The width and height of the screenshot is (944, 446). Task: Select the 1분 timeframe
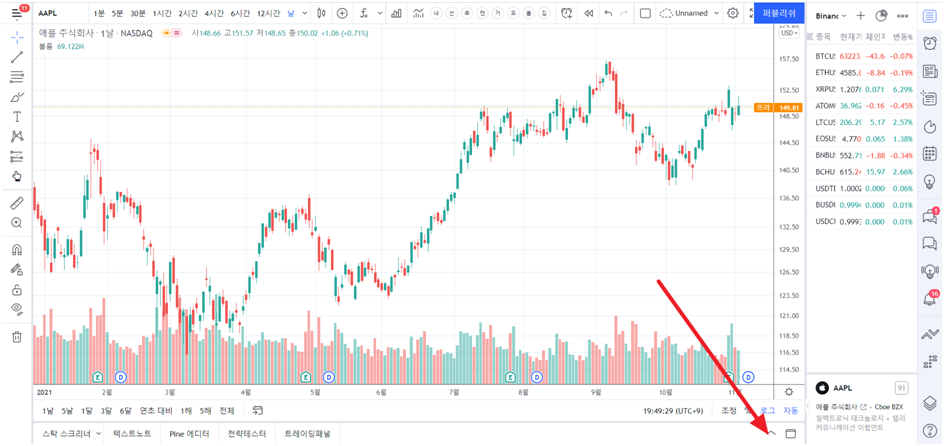tap(99, 13)
